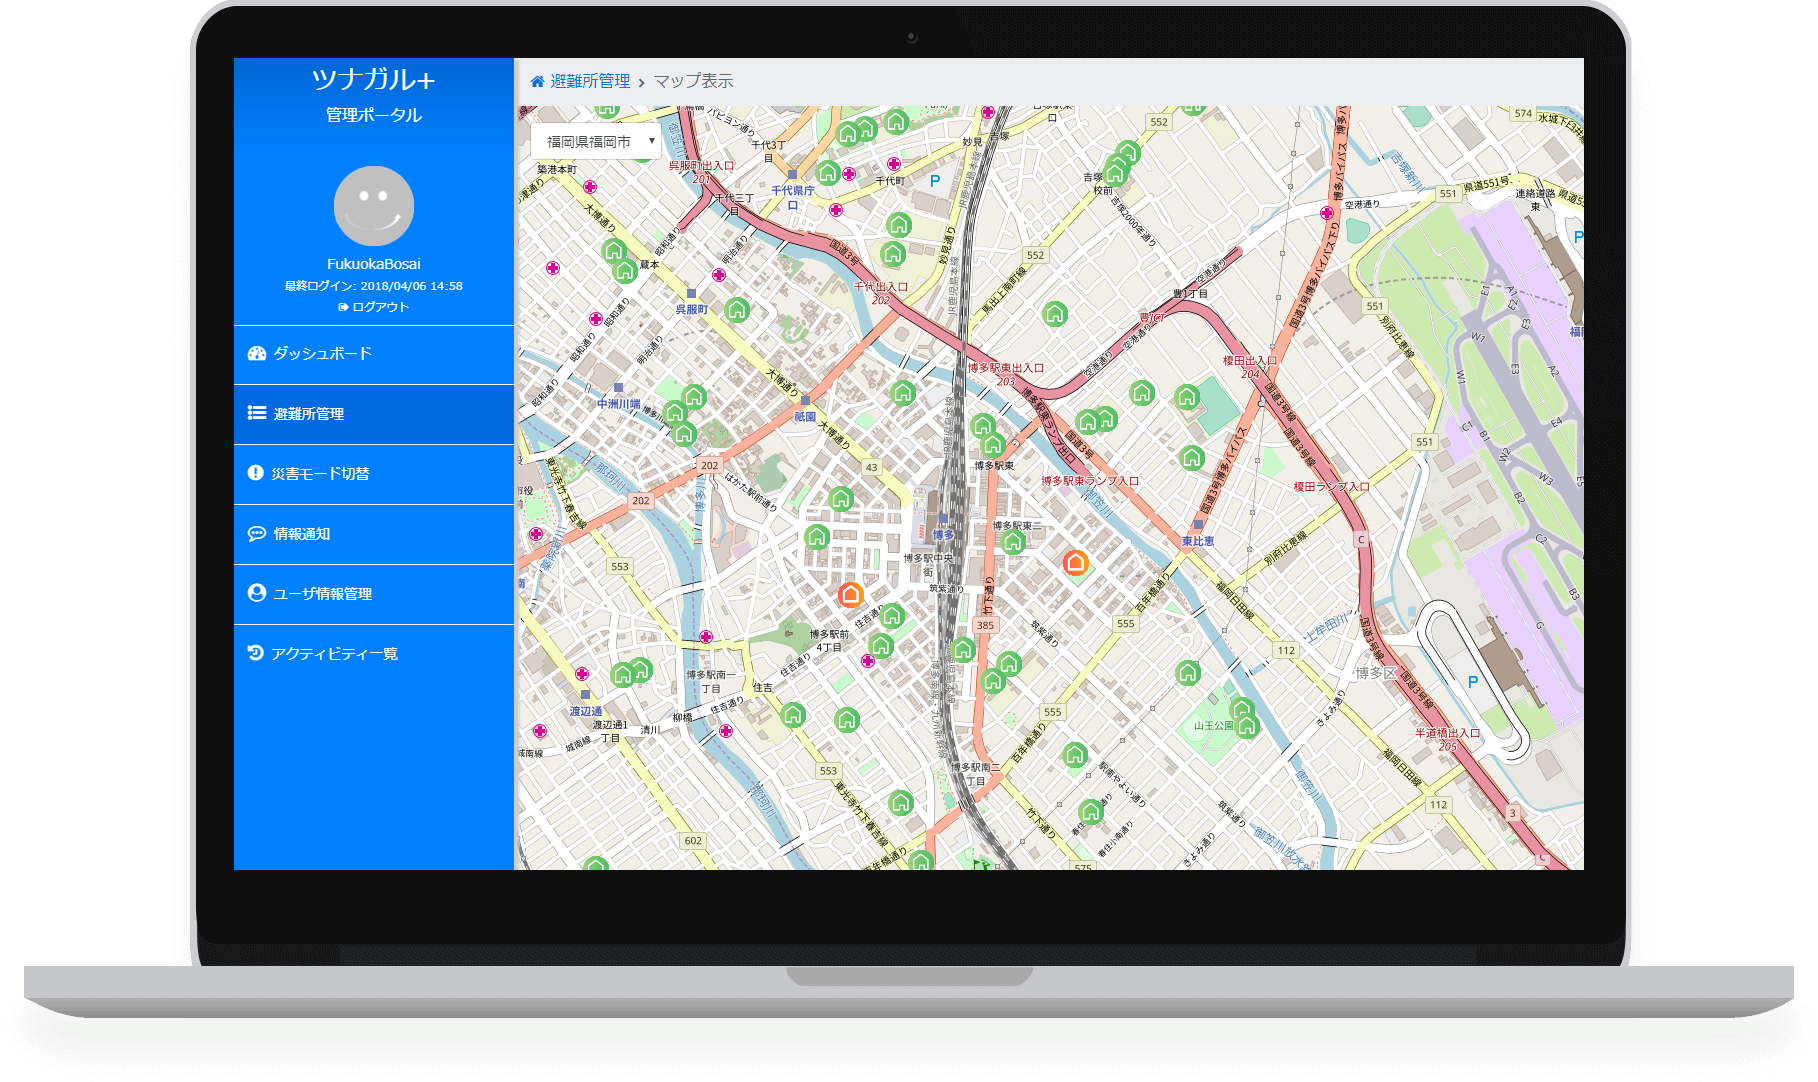Click the dashboard gauge icon
Screen dimensions: 1818x1082
(257, 353)
